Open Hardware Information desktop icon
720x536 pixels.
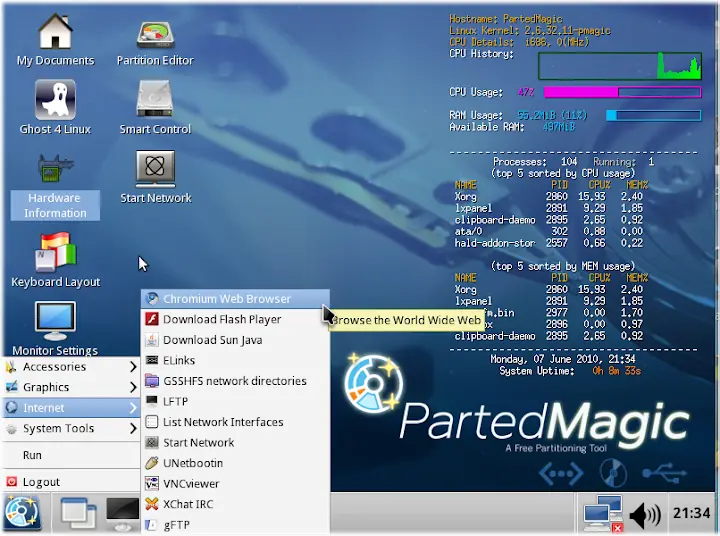55,186
